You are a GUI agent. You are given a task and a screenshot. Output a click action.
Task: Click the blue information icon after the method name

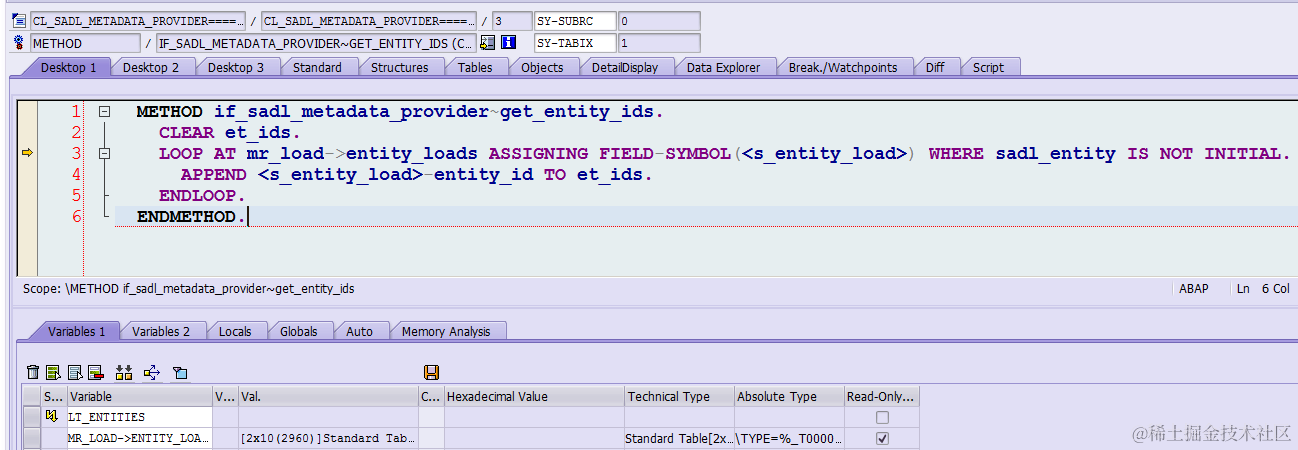508,43
